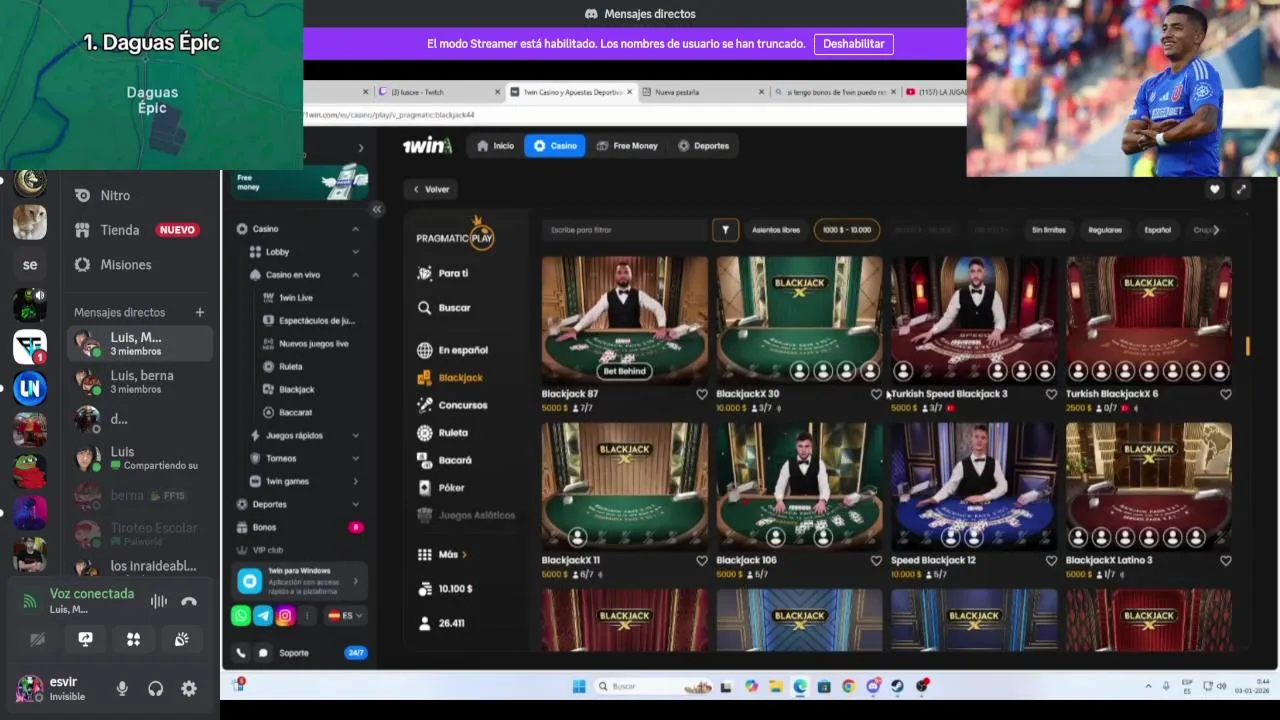This screenshot has height=720, width=1280.
Task: Open Tienda in Discord sidebar
Action: click(141, 230)
